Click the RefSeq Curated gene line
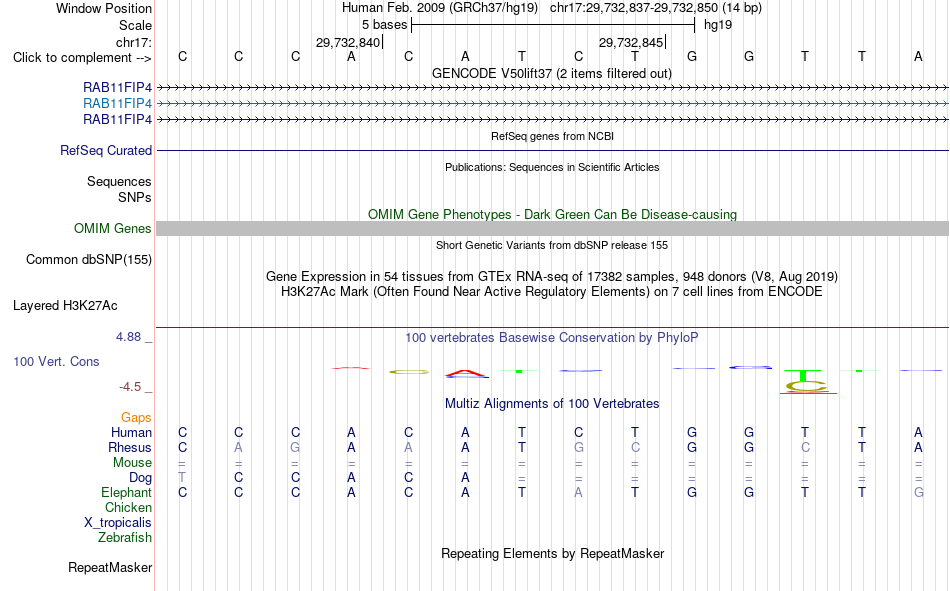This screenshot has width=950, height=591. [x=552, y=150]
